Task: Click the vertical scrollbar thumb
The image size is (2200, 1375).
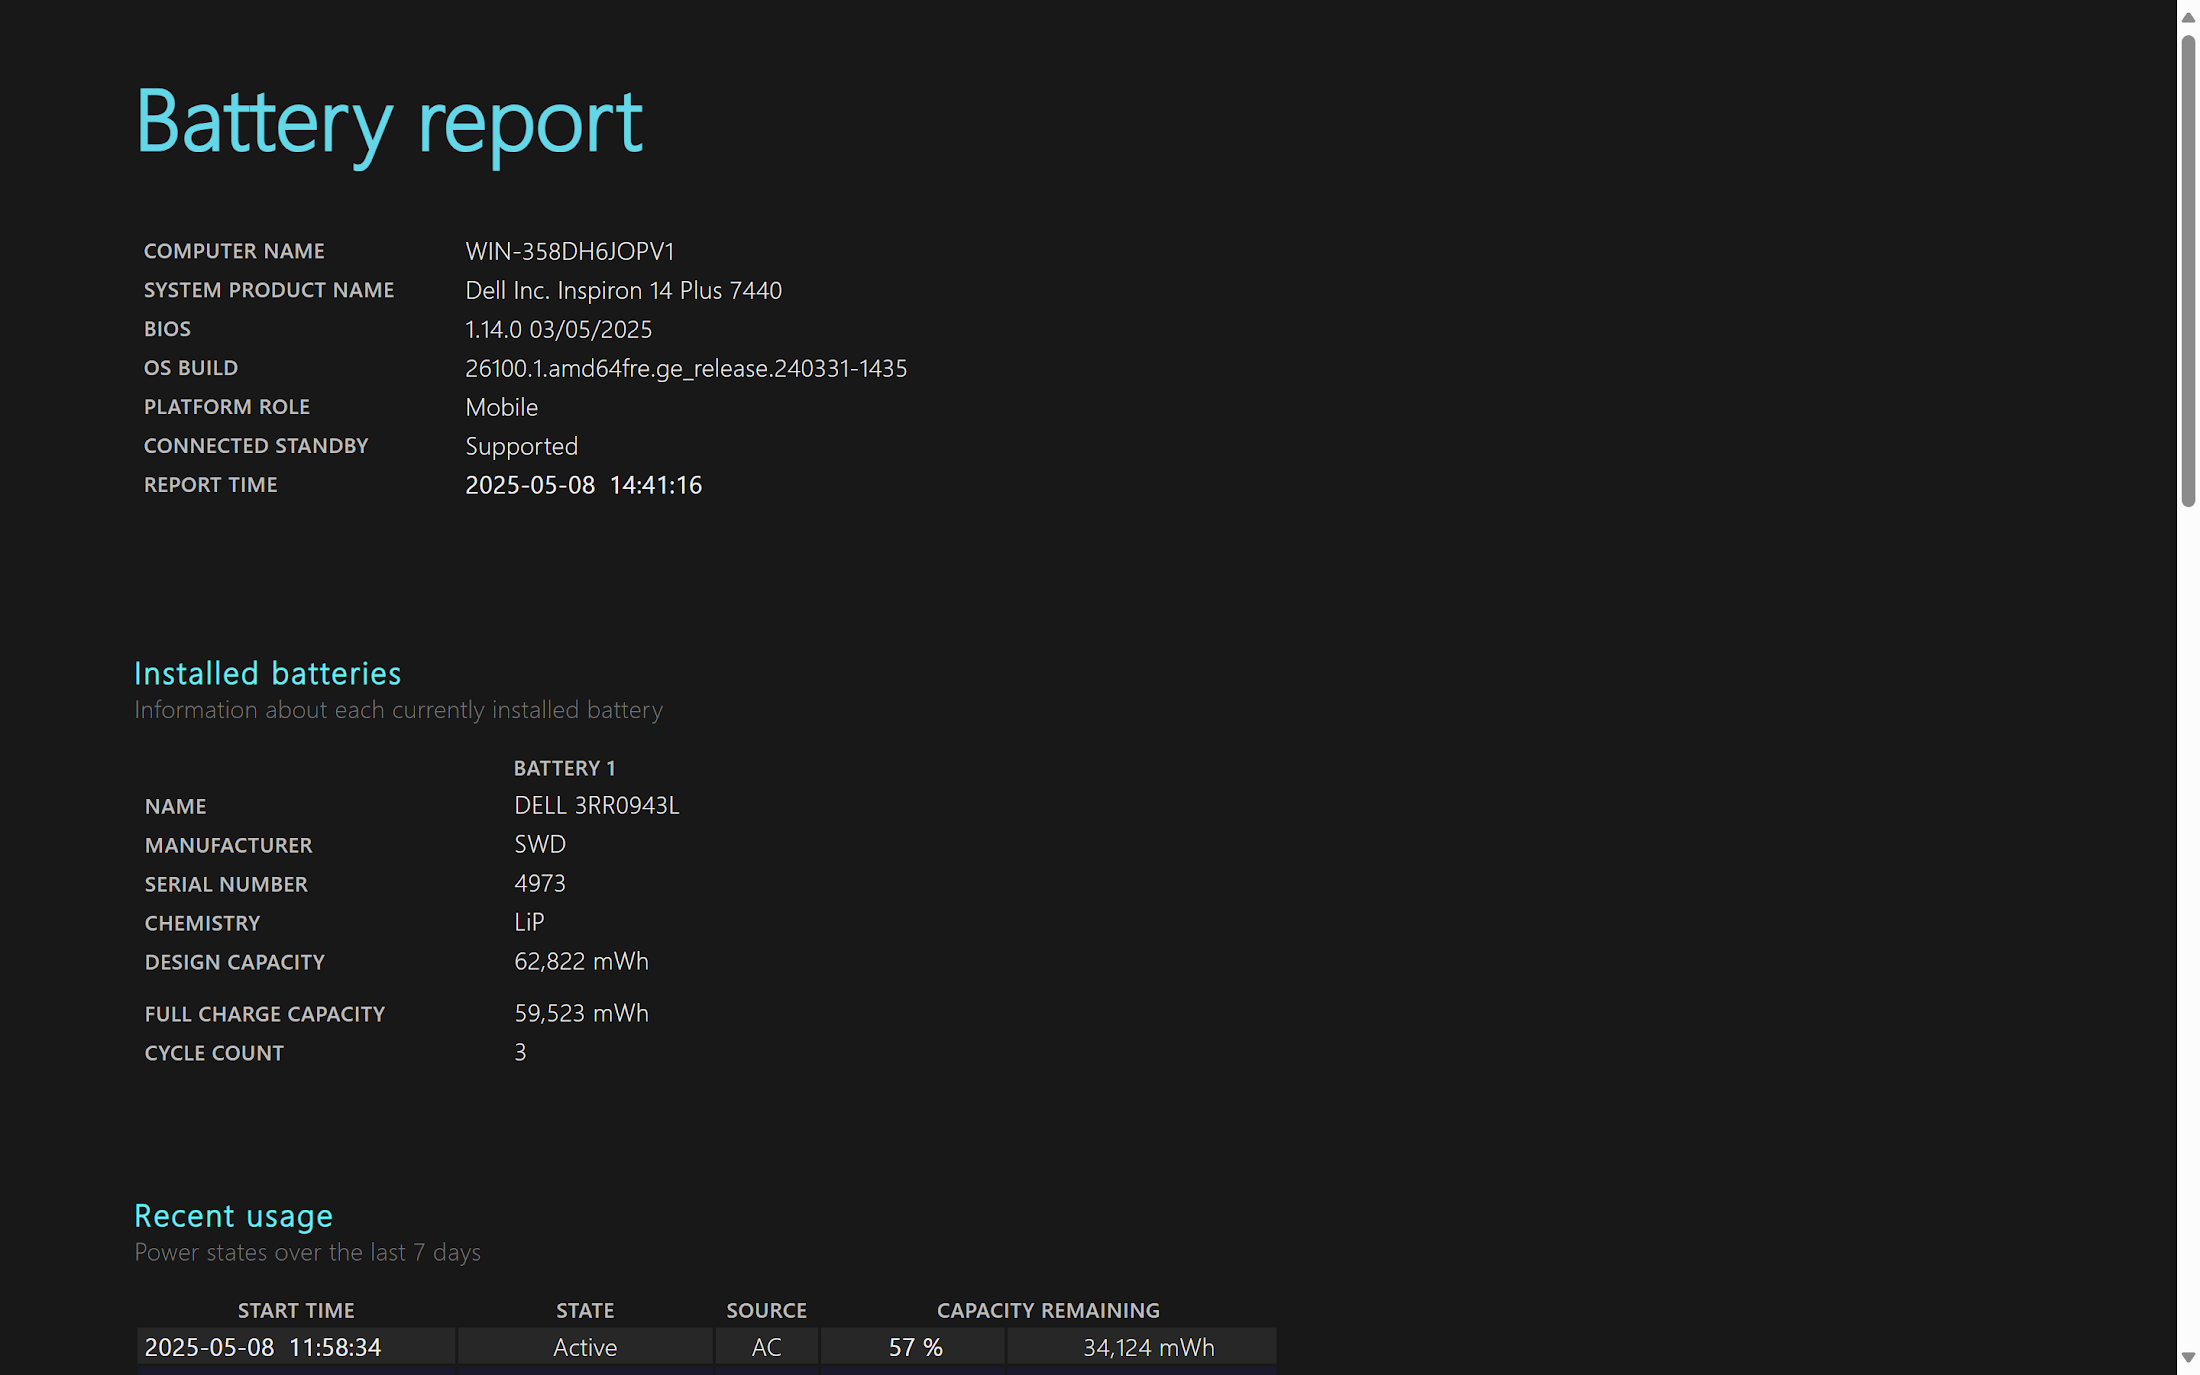Action: 2188,271
